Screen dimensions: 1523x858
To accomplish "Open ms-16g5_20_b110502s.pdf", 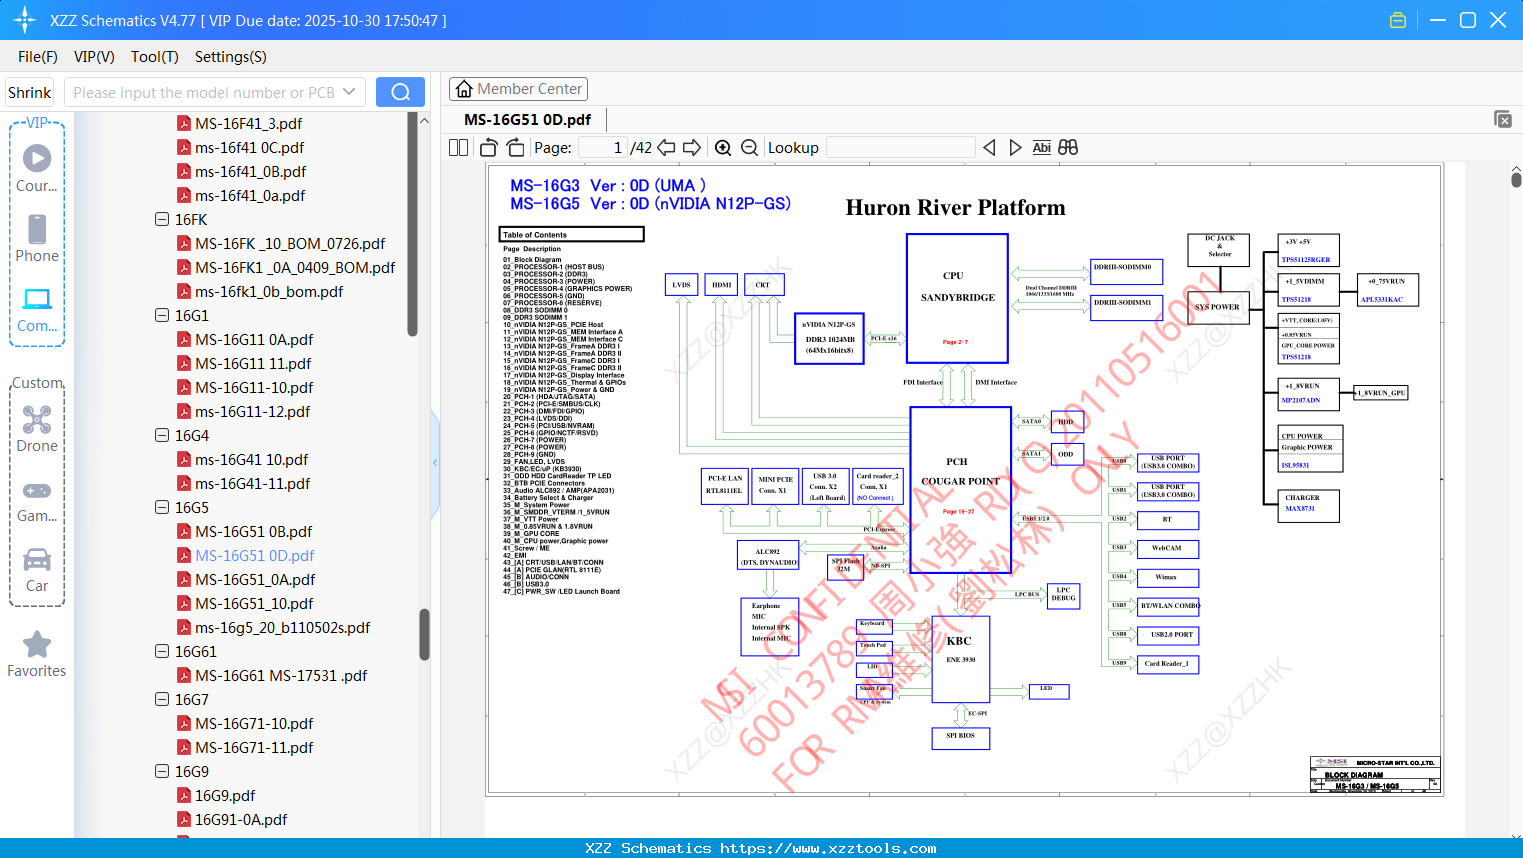I will point(283,627).
